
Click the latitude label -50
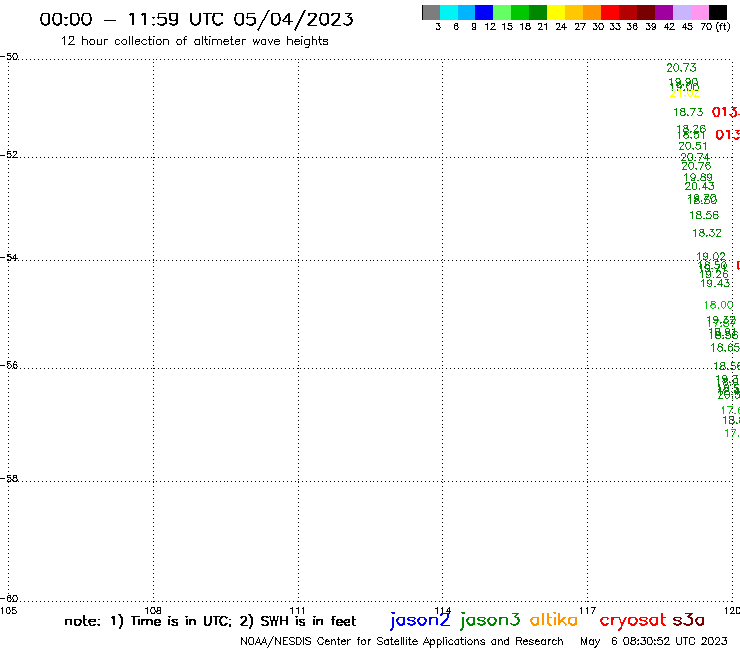(x=9, y=57)
